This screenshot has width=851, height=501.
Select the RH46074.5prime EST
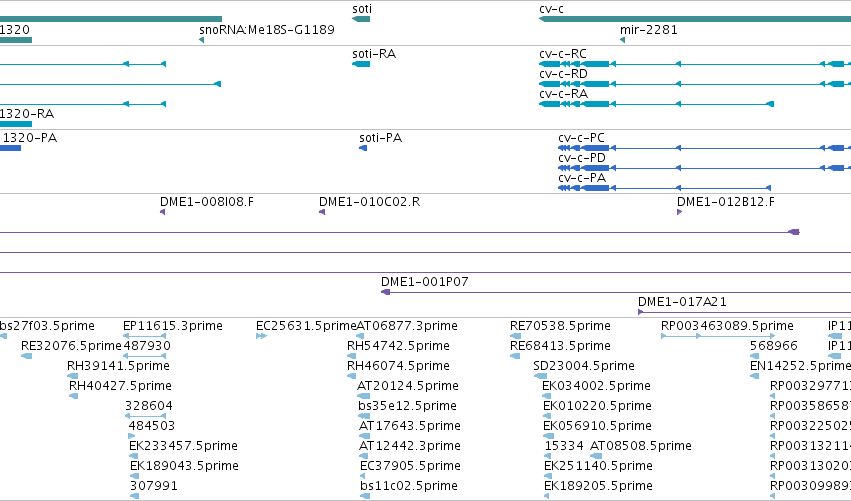398,366
